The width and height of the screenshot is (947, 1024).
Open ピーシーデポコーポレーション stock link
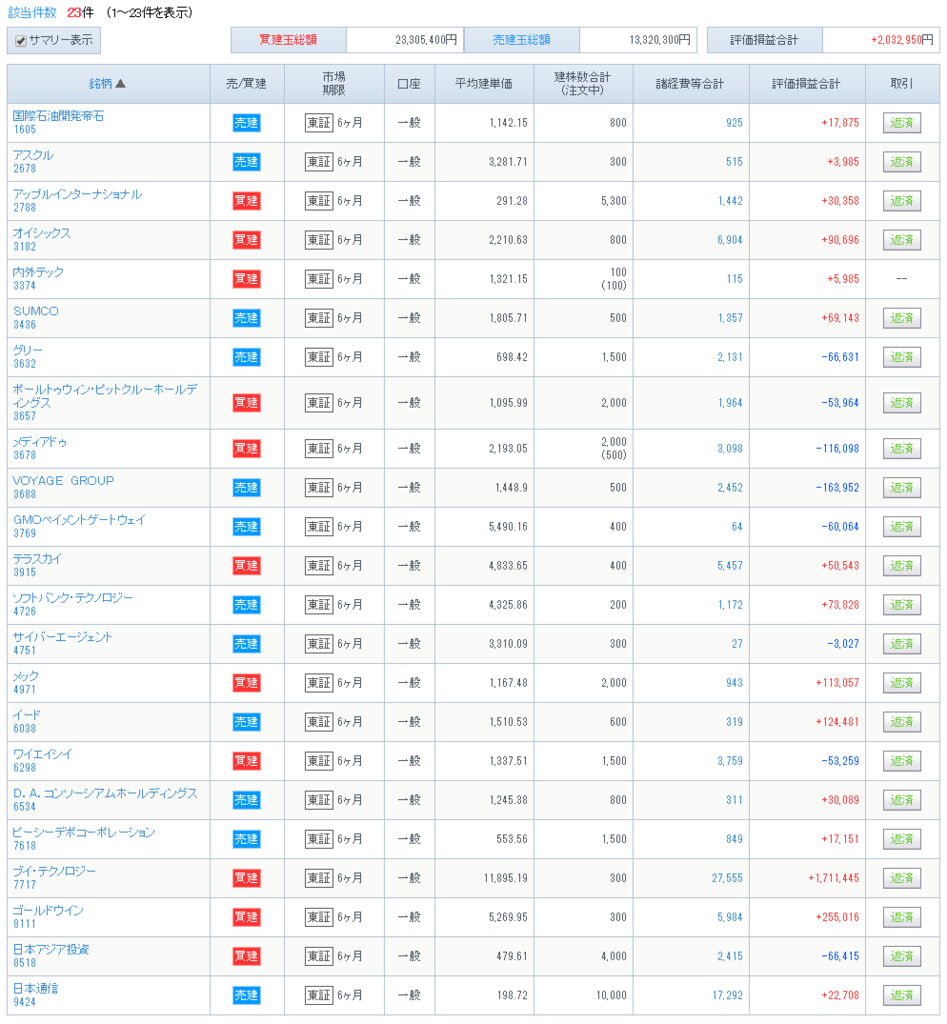pos(84,832)
